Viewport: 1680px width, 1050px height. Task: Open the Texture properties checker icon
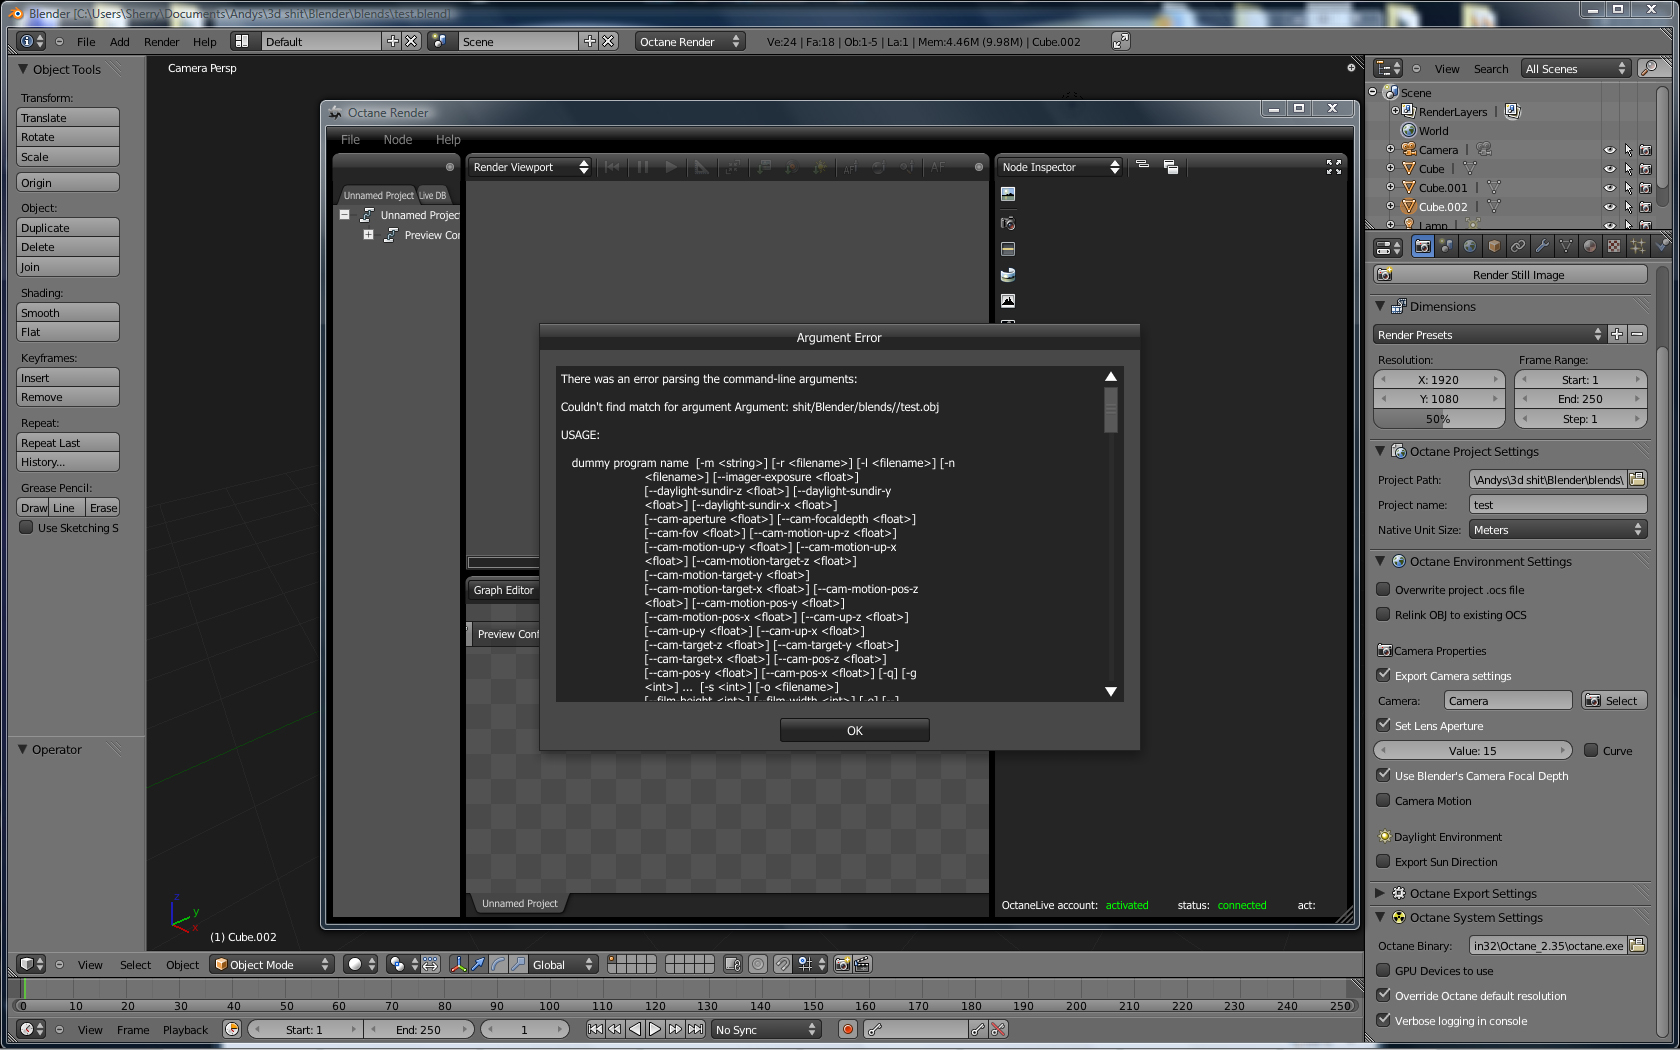pyautogui.click(x=1614, y=246)
